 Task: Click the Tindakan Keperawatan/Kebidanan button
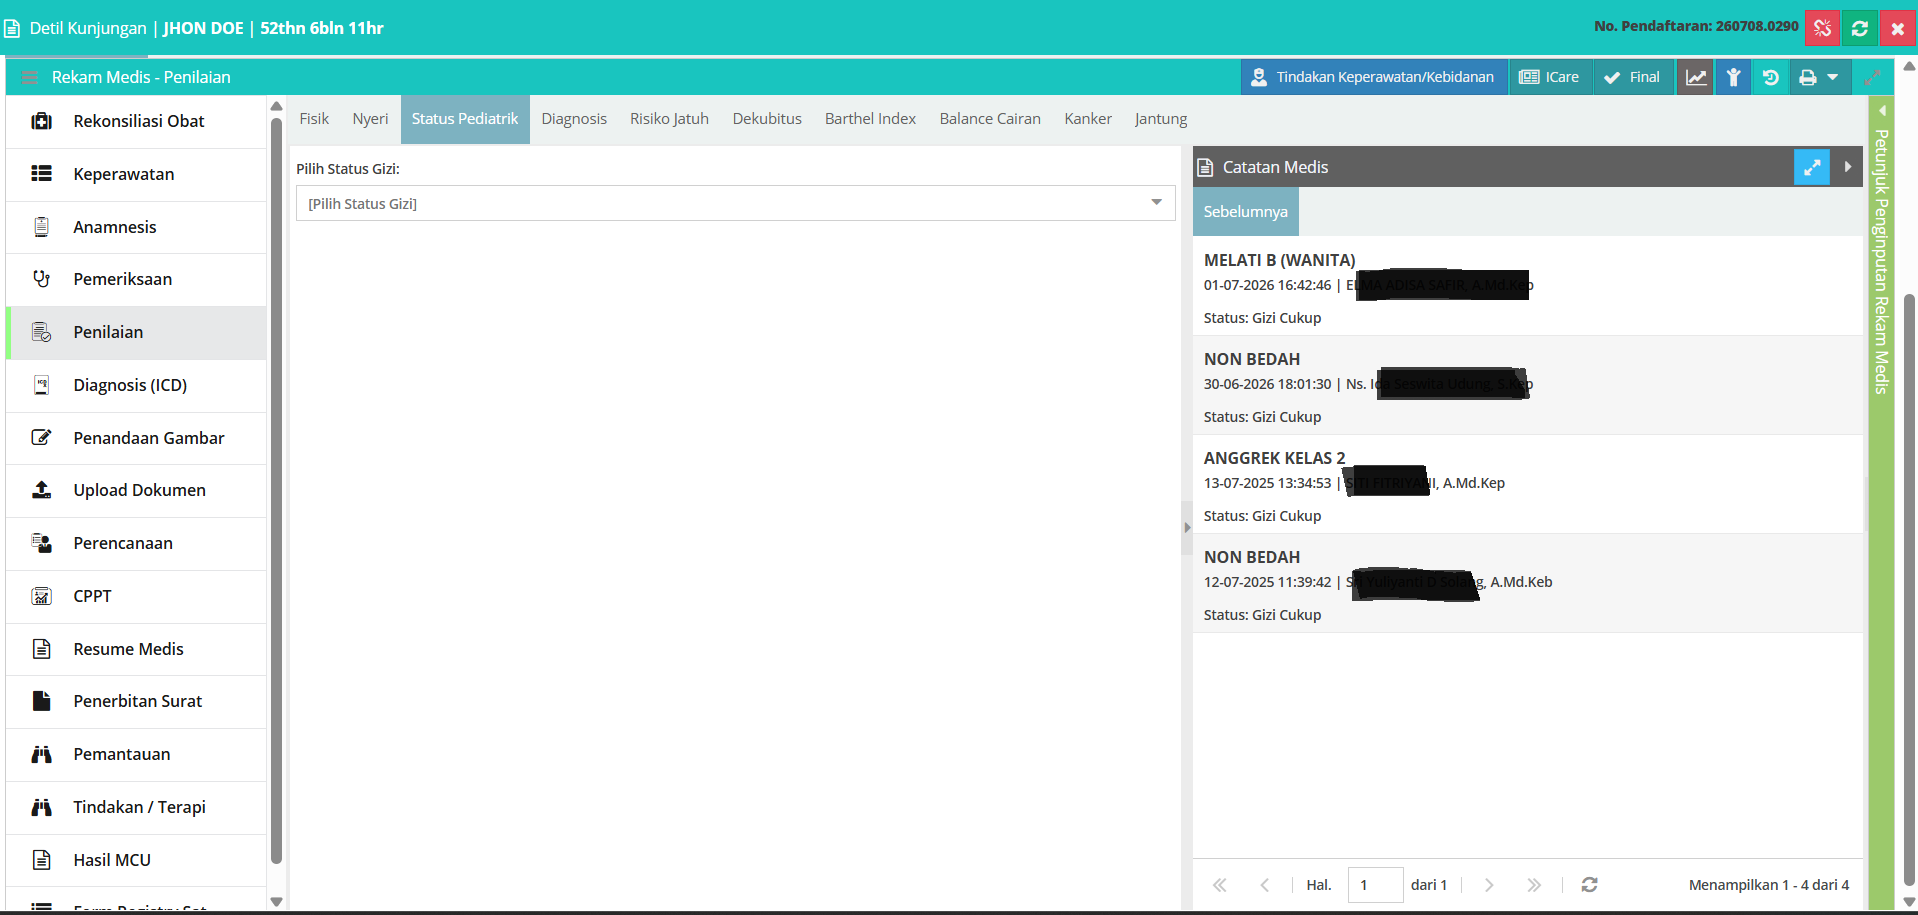[1374, 77]
